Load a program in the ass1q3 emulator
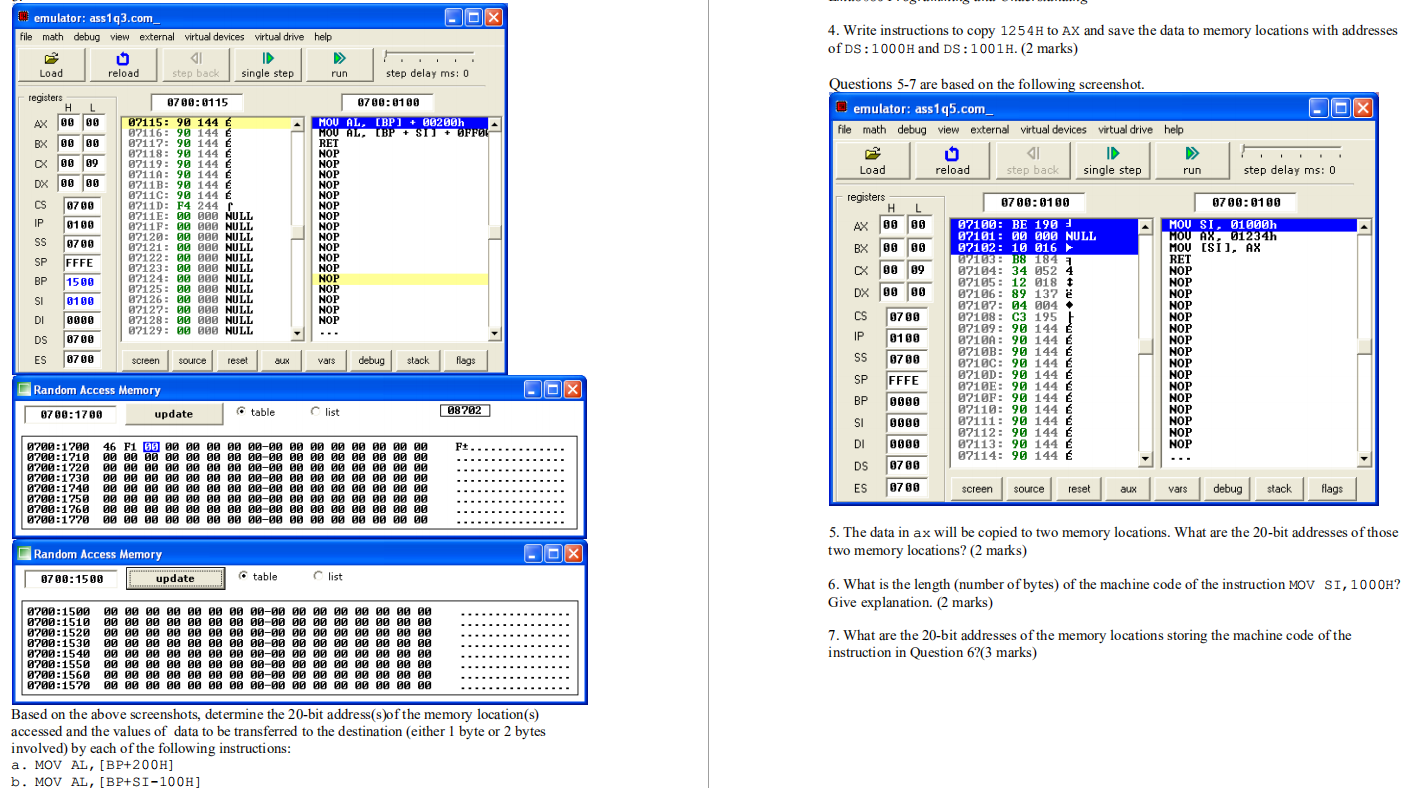This screenshot has width=1415, height=788. pyautogui.click(x=51, y=64)
